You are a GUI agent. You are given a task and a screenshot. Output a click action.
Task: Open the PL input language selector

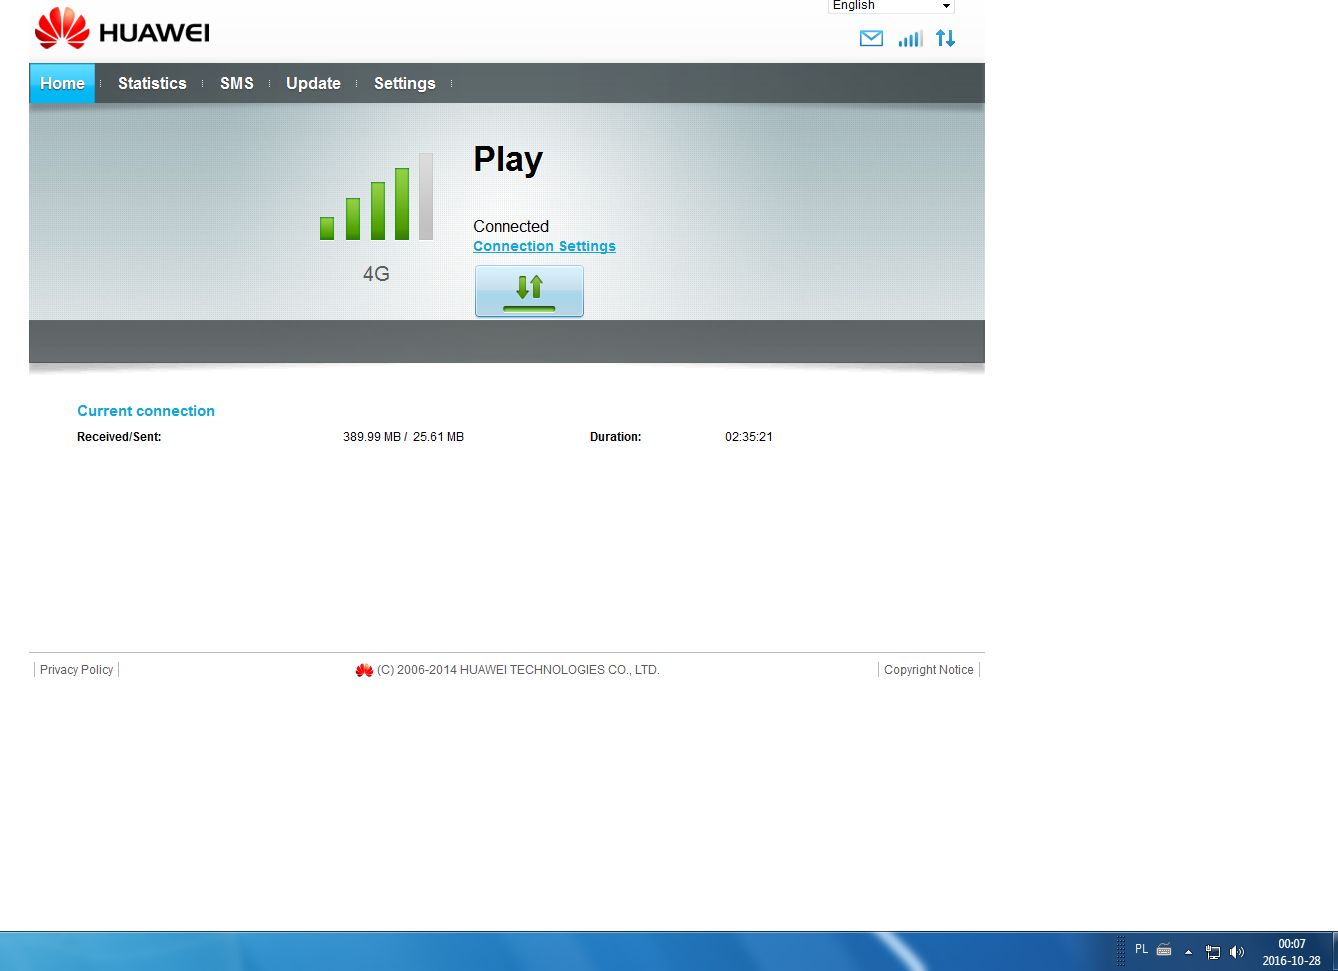coord(1141,950)
